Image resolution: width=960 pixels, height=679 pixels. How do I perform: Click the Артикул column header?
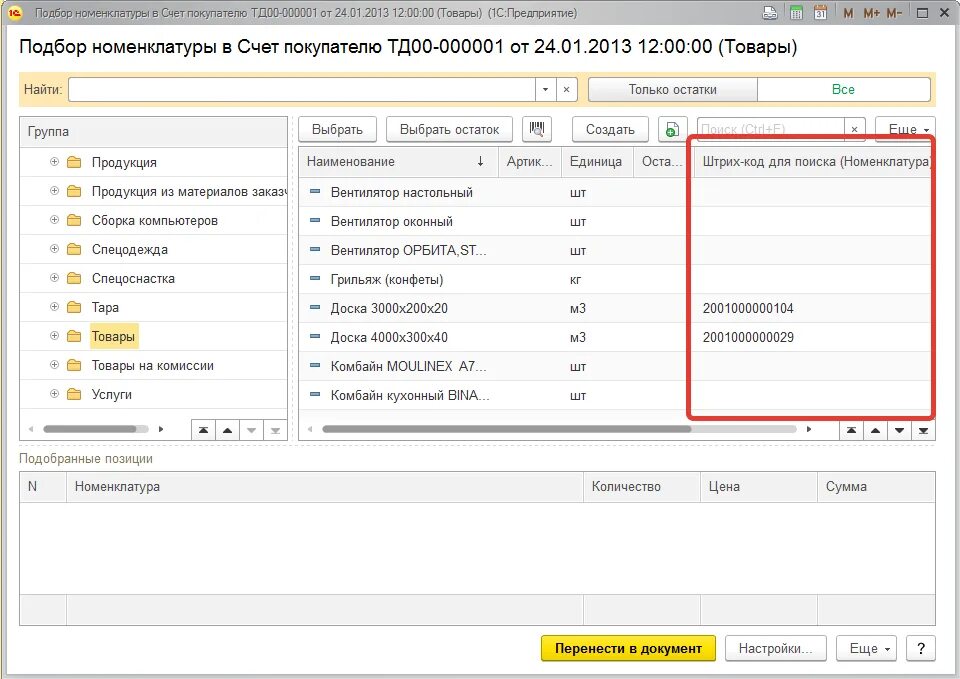[x=530, y=162]
